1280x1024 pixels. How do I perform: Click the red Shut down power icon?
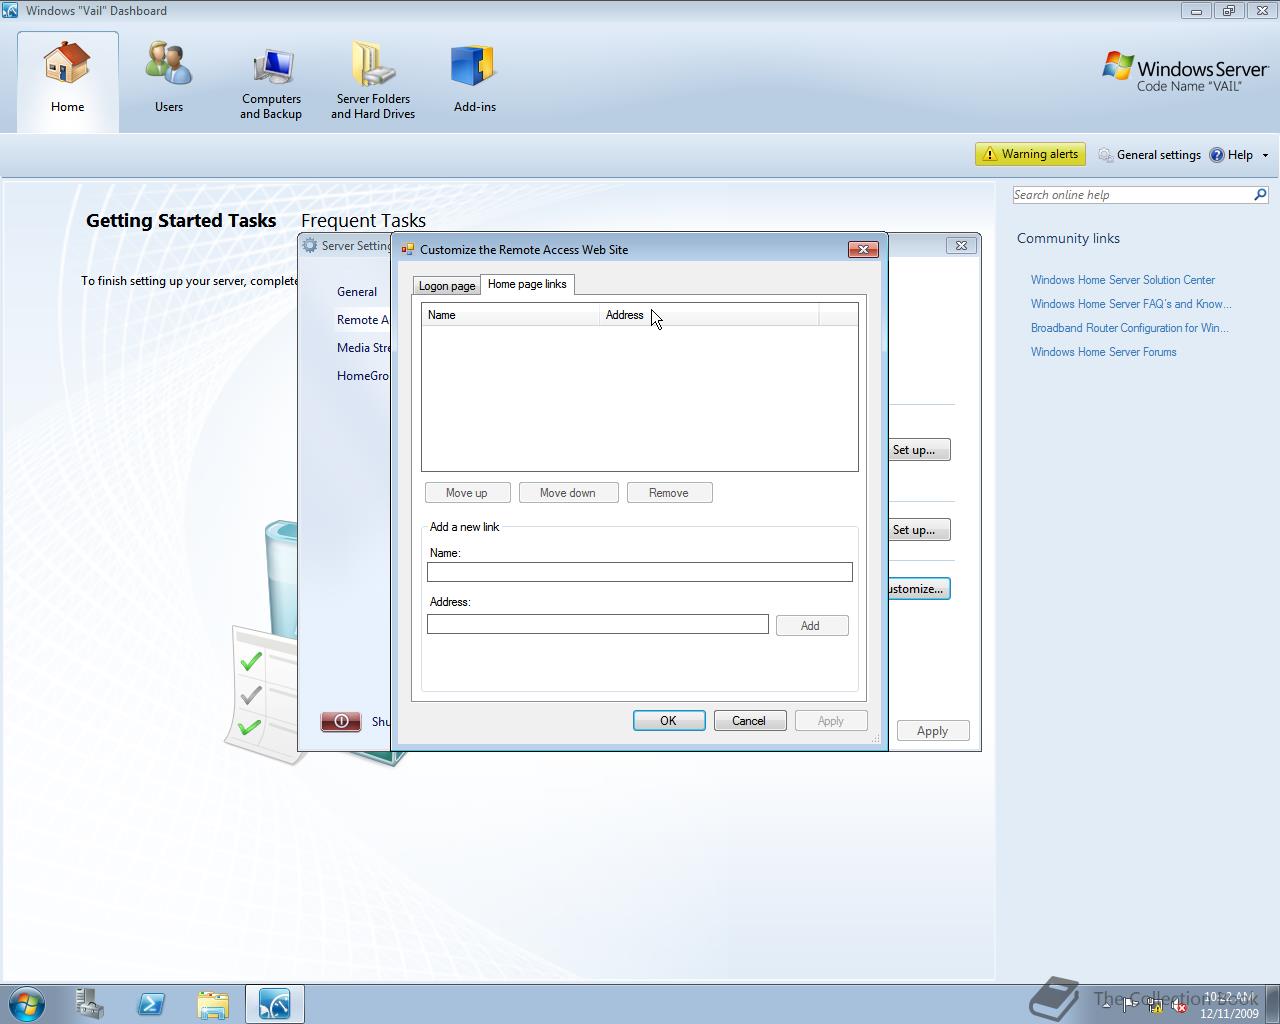tap(341, 721)
